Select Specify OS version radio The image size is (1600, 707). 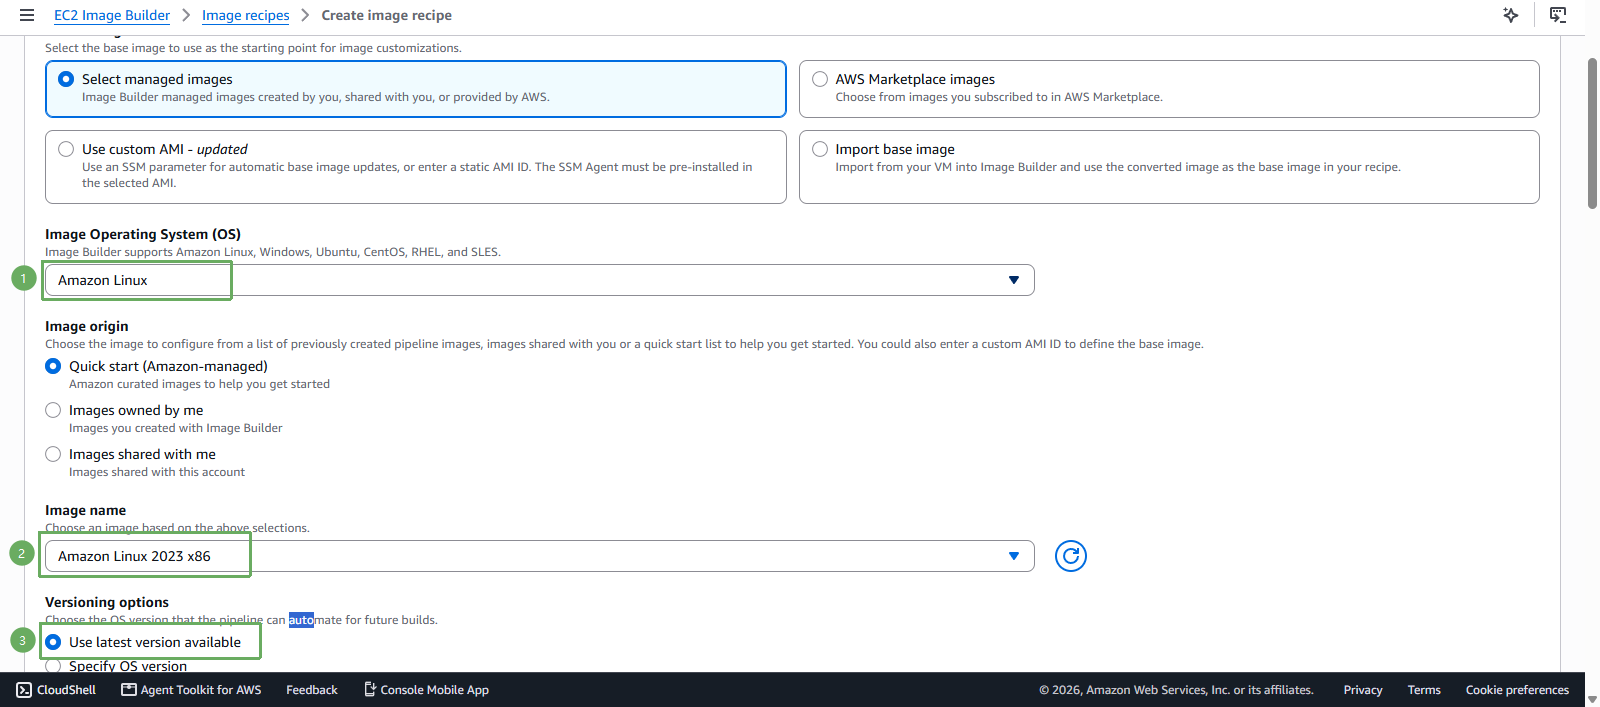point(53,666)
